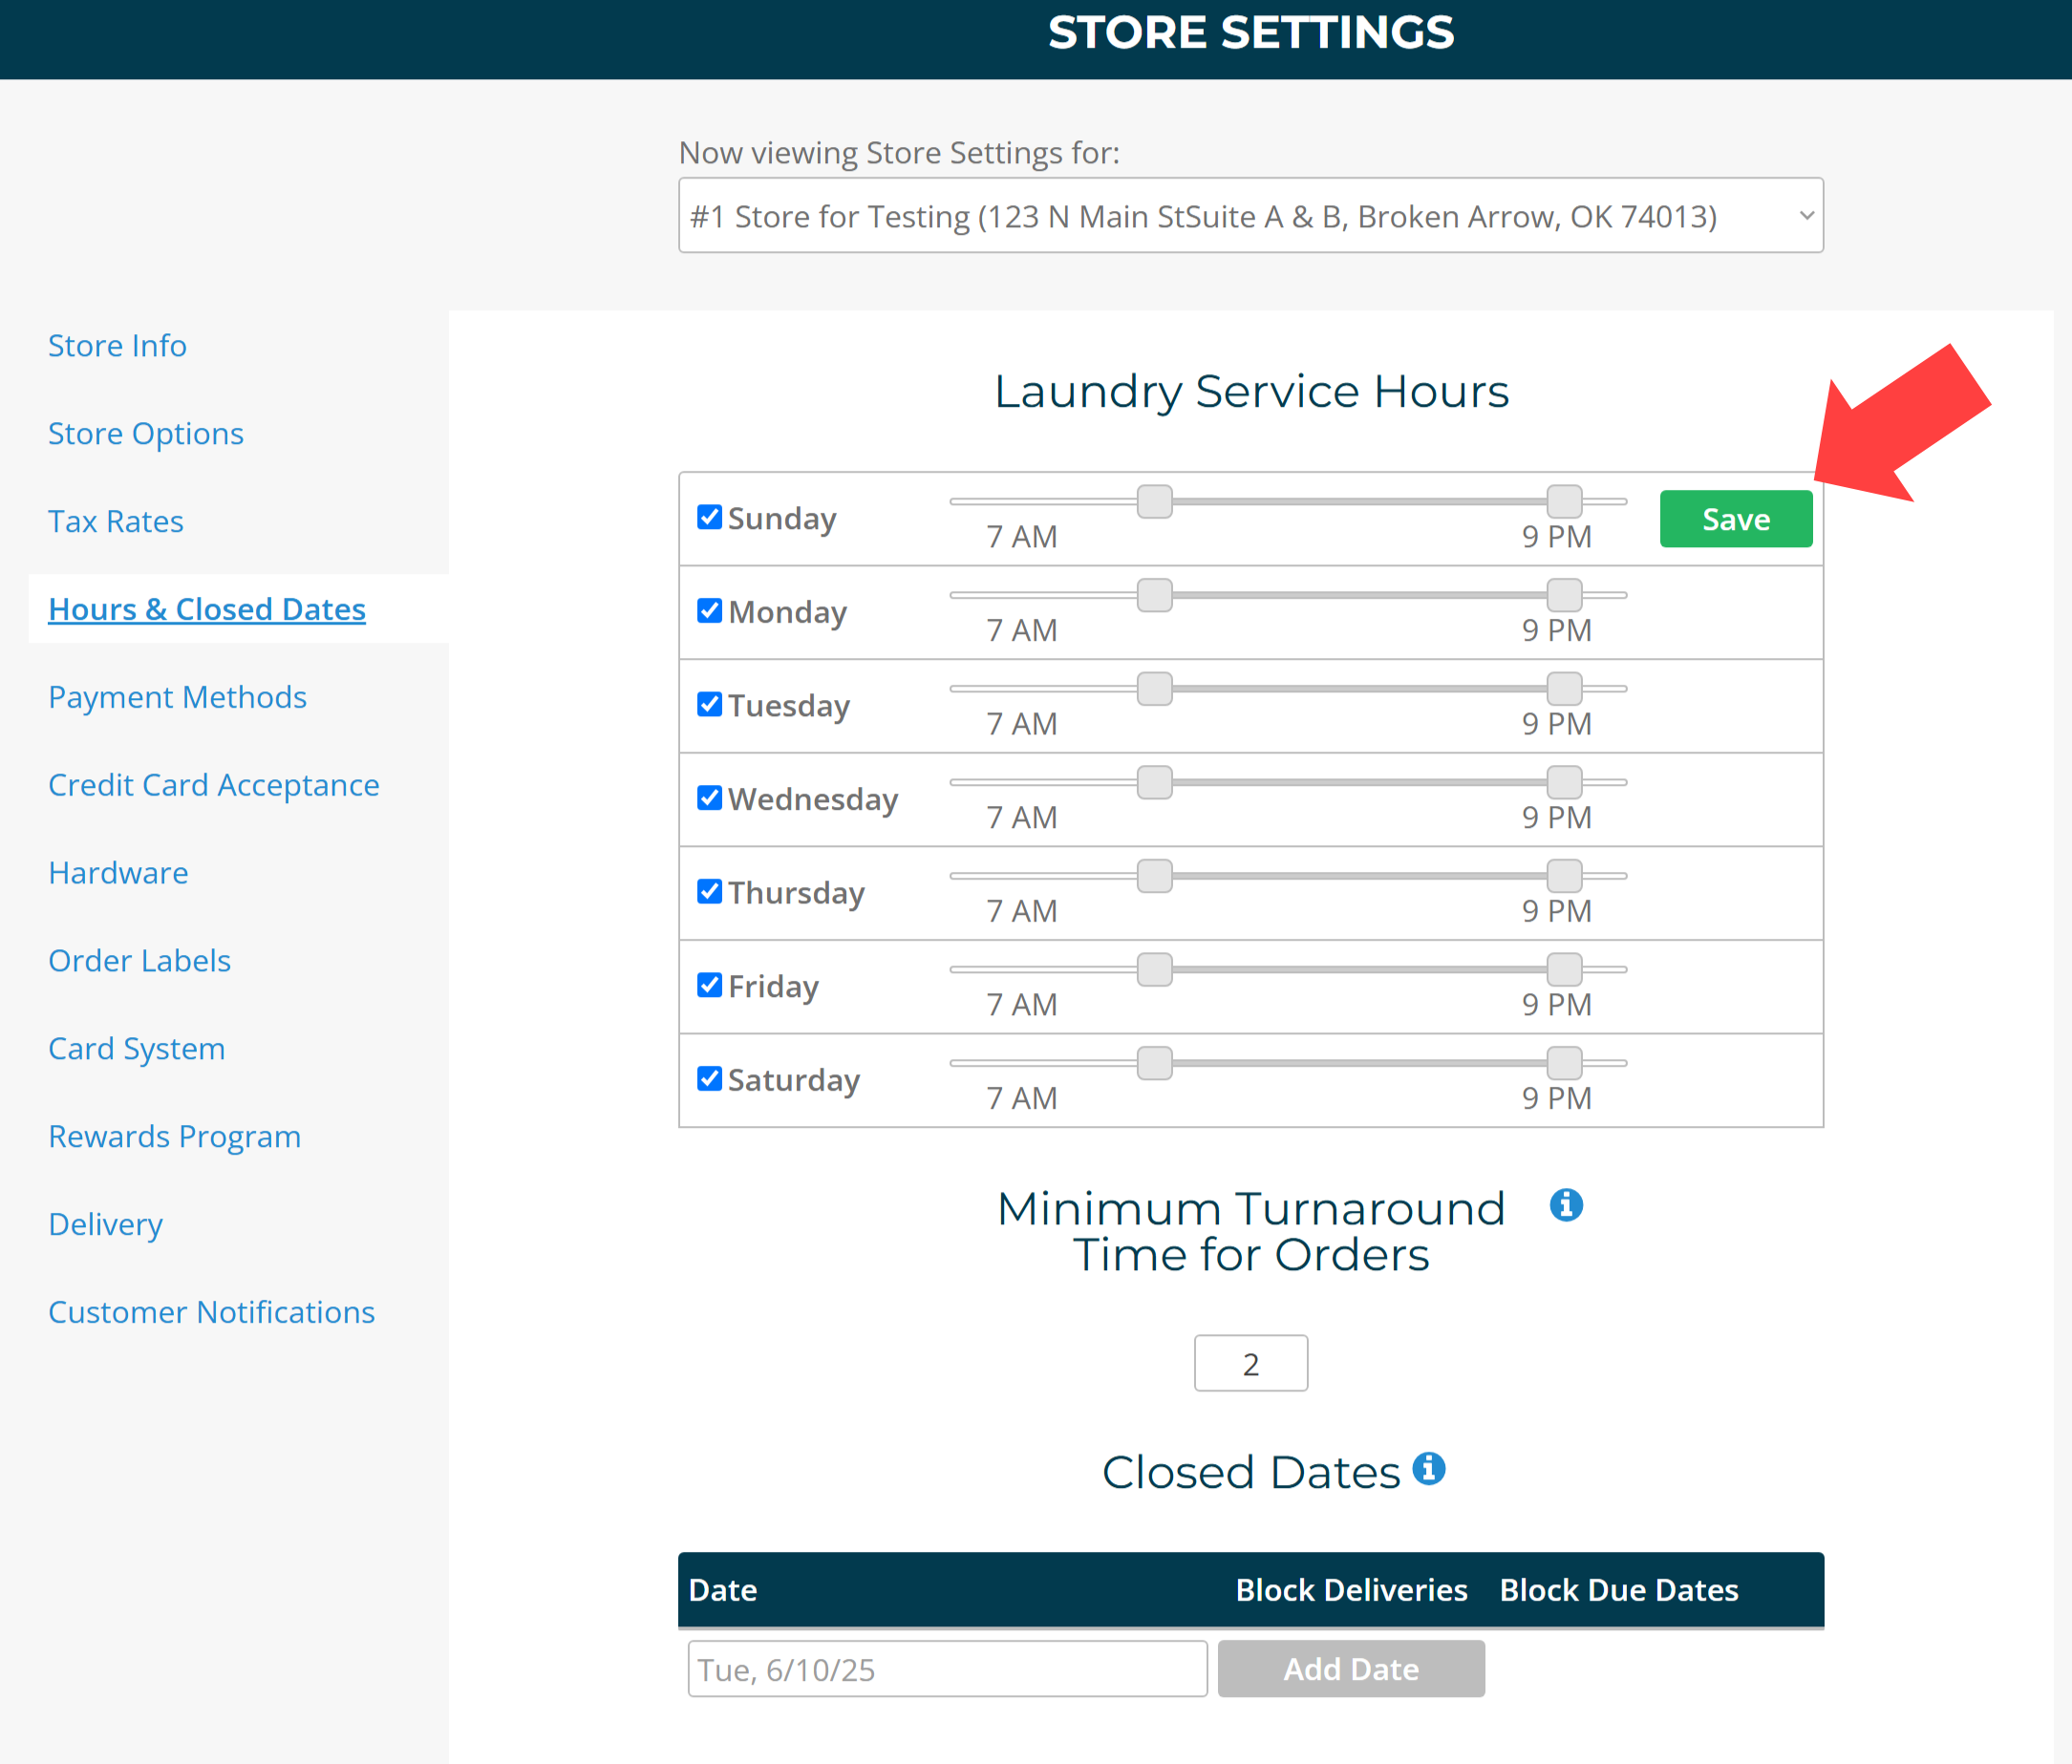Select the Rewards Program sidebar item
The height and width of the screenshot is (1764, 2072).
pyautogui.click(x=174, y=1137)
